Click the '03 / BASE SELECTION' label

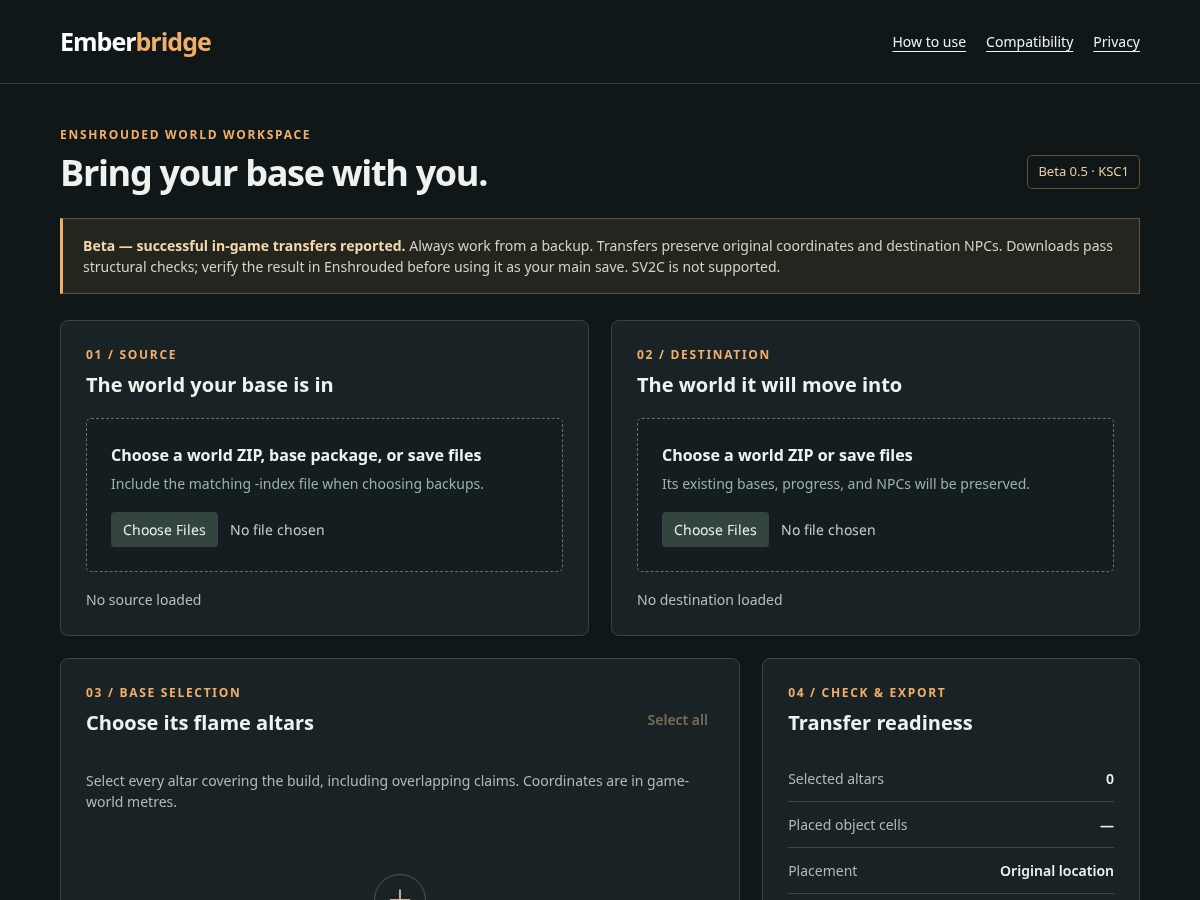[163, 693]
